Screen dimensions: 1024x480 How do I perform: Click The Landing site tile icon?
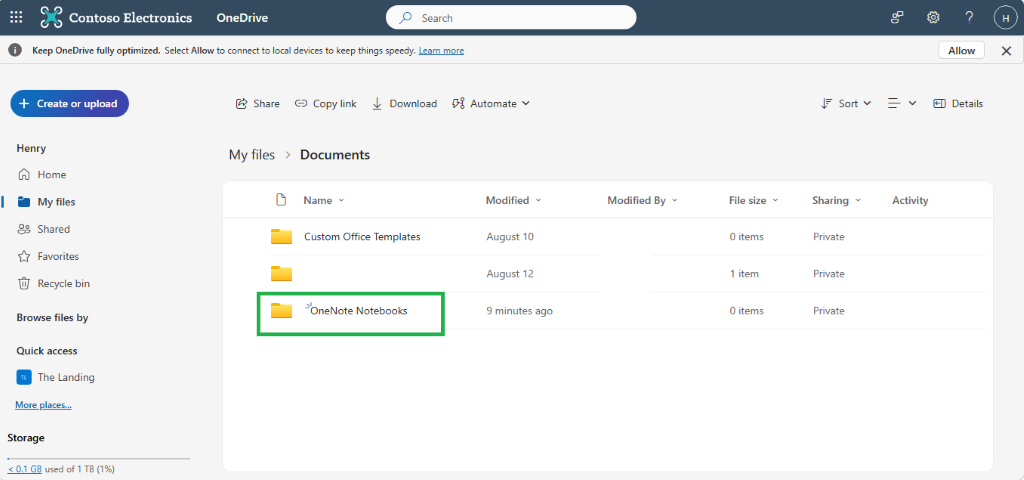pos(24,377)
